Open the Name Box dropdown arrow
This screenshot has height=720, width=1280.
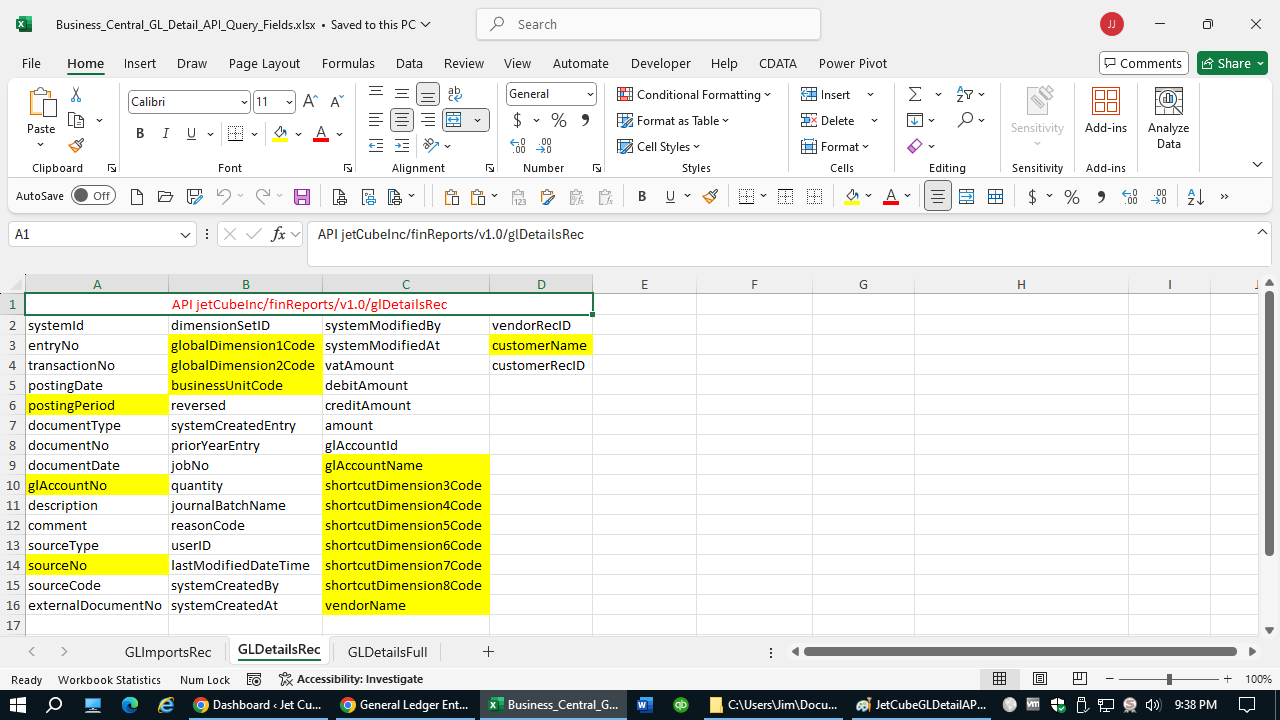(186, 235)
